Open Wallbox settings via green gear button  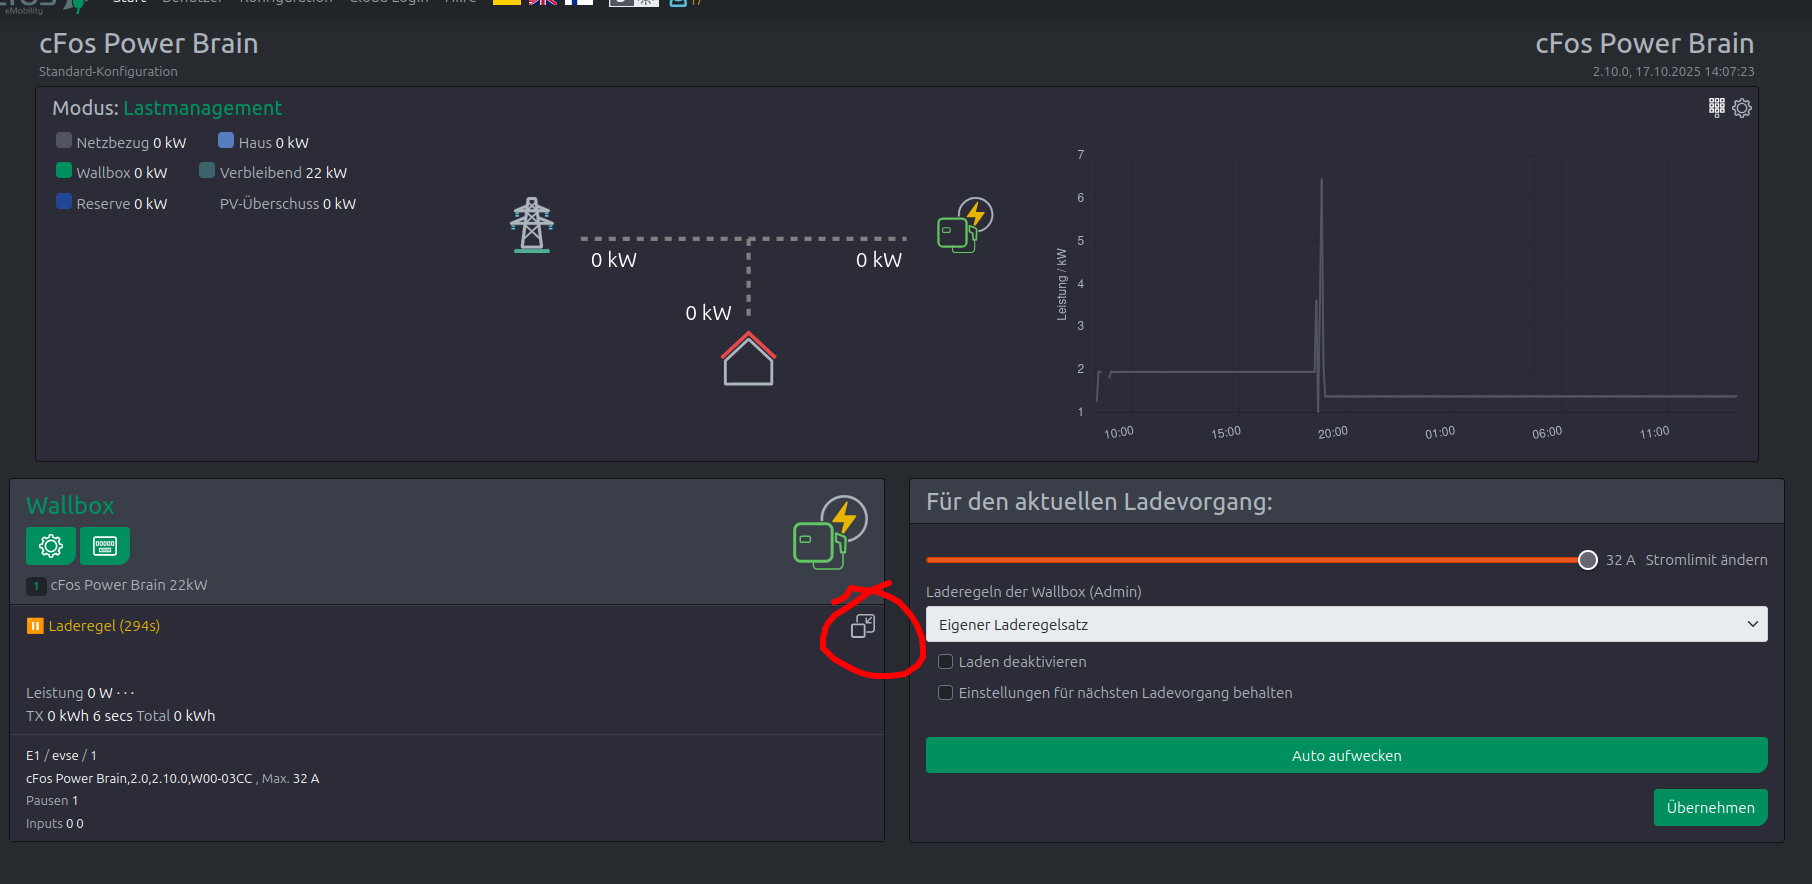(50, 546)
